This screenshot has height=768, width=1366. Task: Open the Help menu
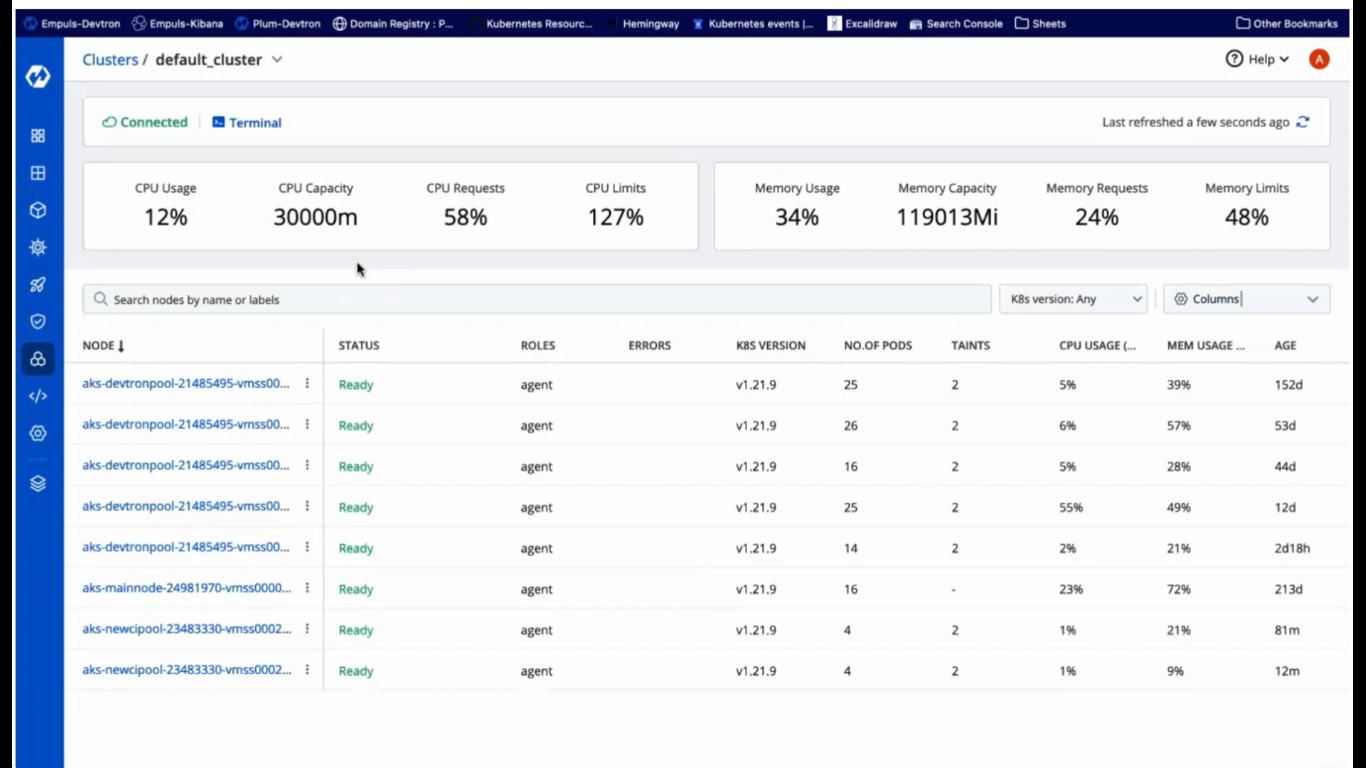click(1257, 60)
